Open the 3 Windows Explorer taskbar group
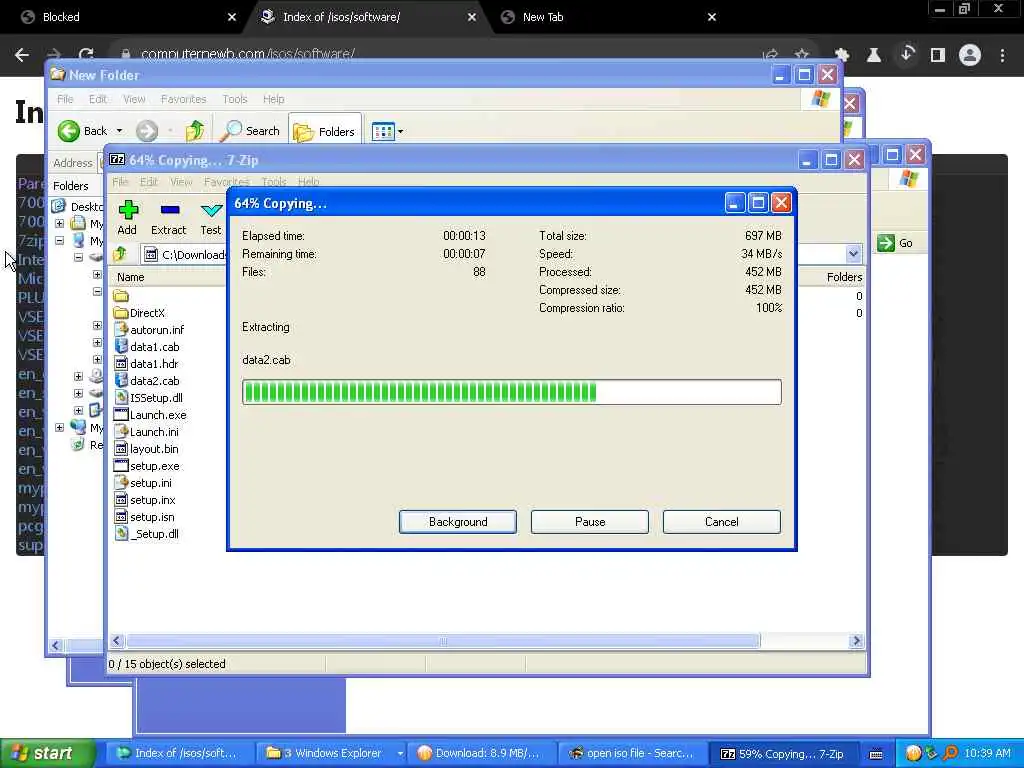The width and height of the screenshot is (1024, 768). click(x=332, y=754)
